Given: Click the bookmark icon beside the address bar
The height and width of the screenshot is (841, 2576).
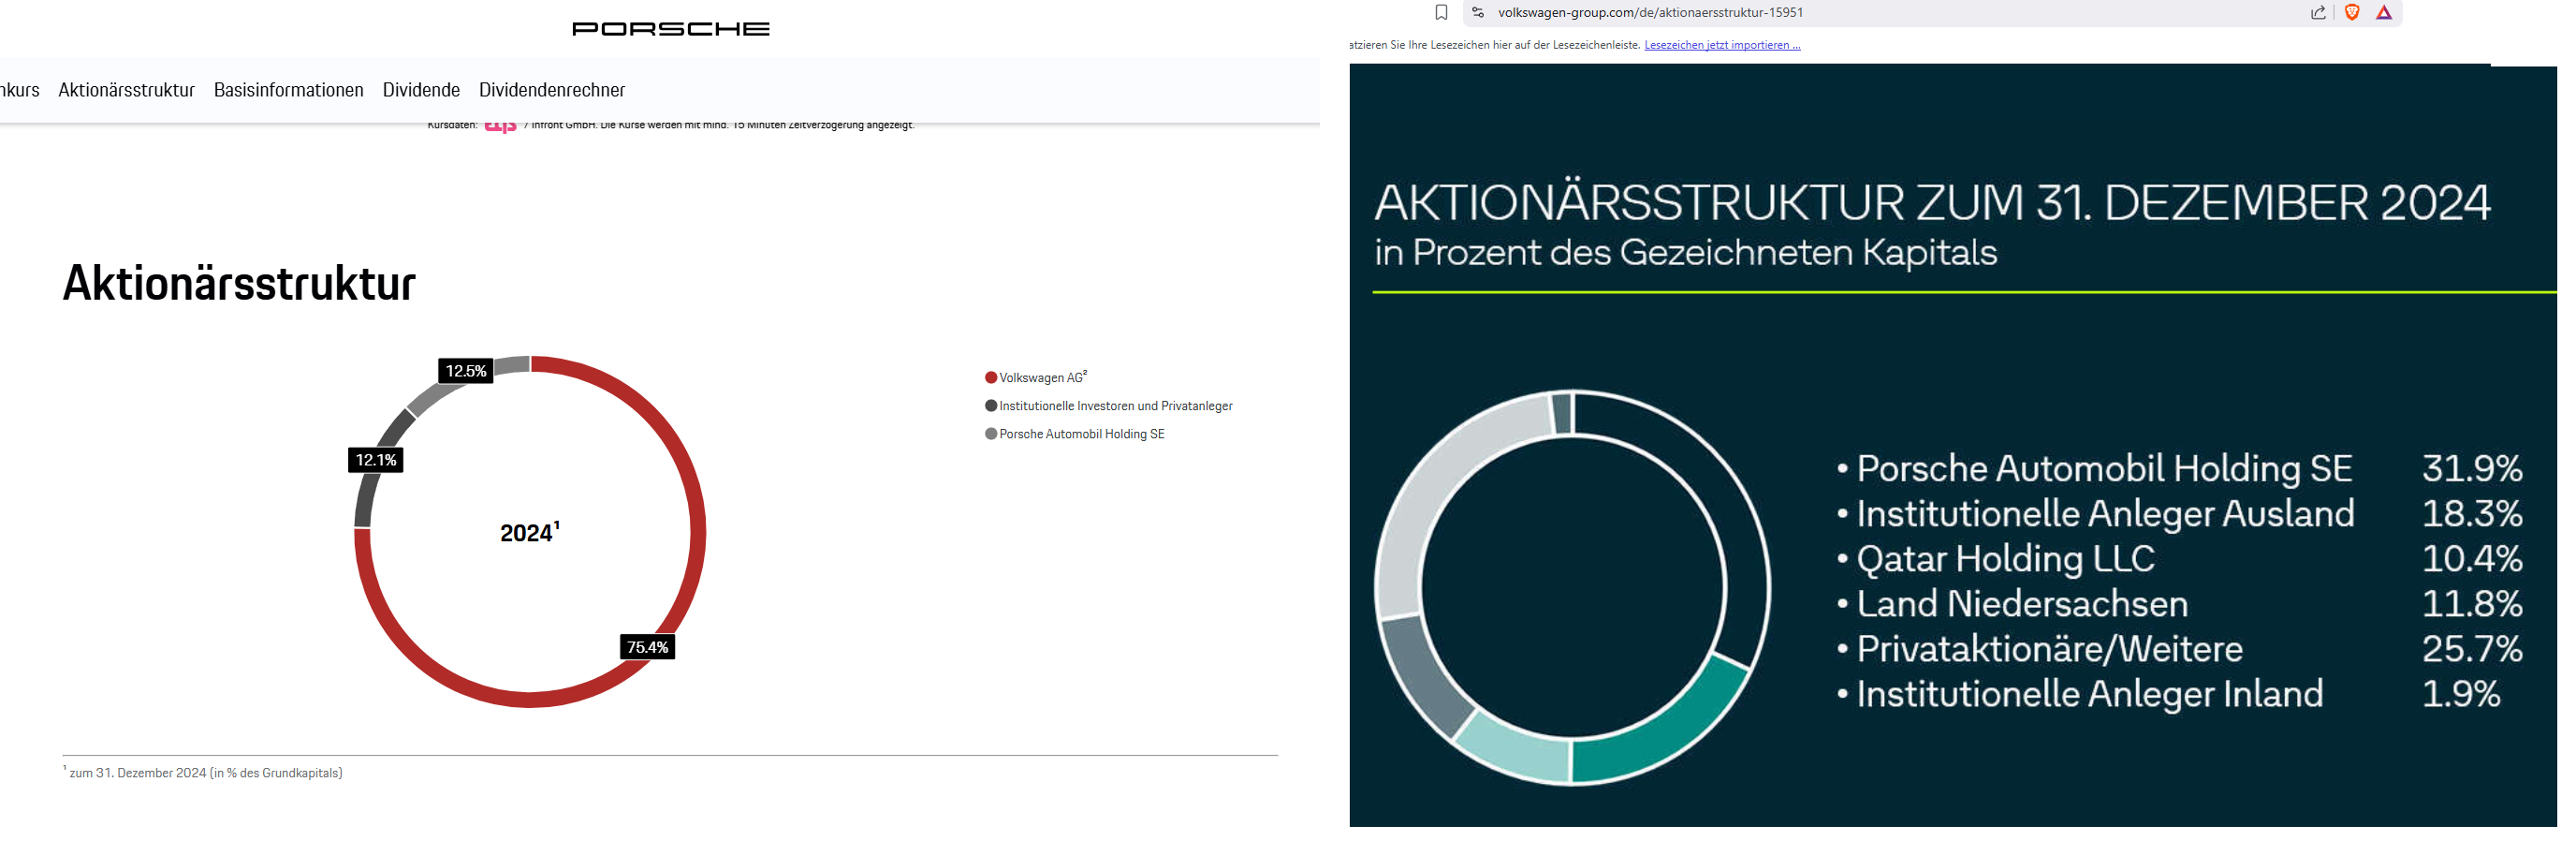Looking at the screenshot, I should pyautogui.click(x=1441, y=12).
